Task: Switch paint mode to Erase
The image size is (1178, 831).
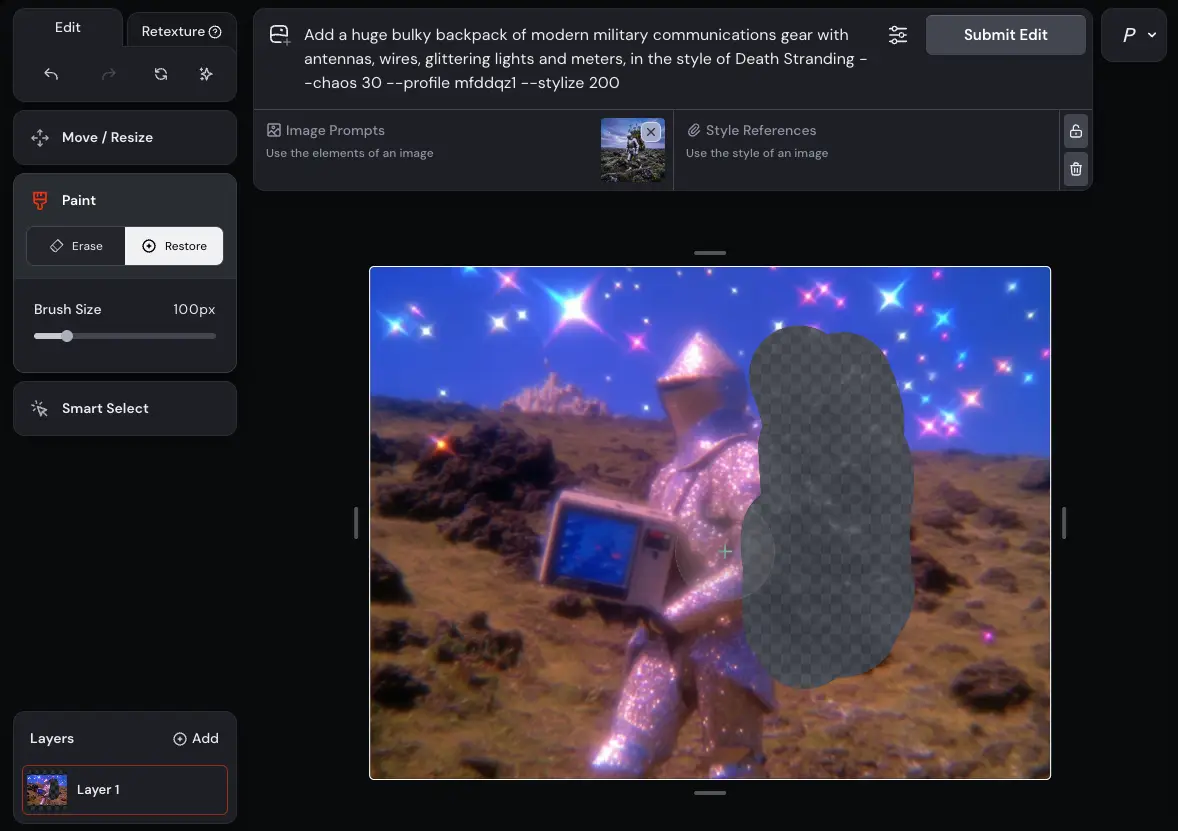Action: tap(76, 246)
